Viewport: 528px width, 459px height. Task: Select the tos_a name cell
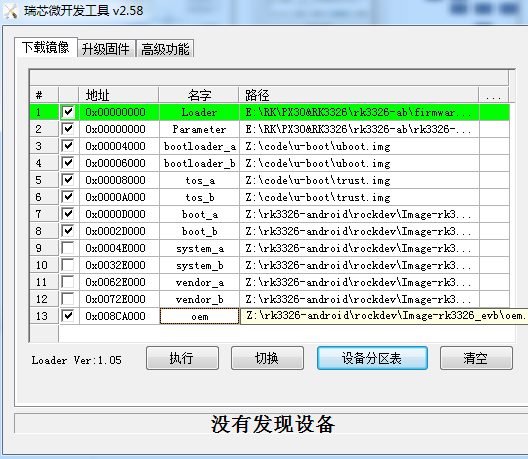(x=199, y=180)
